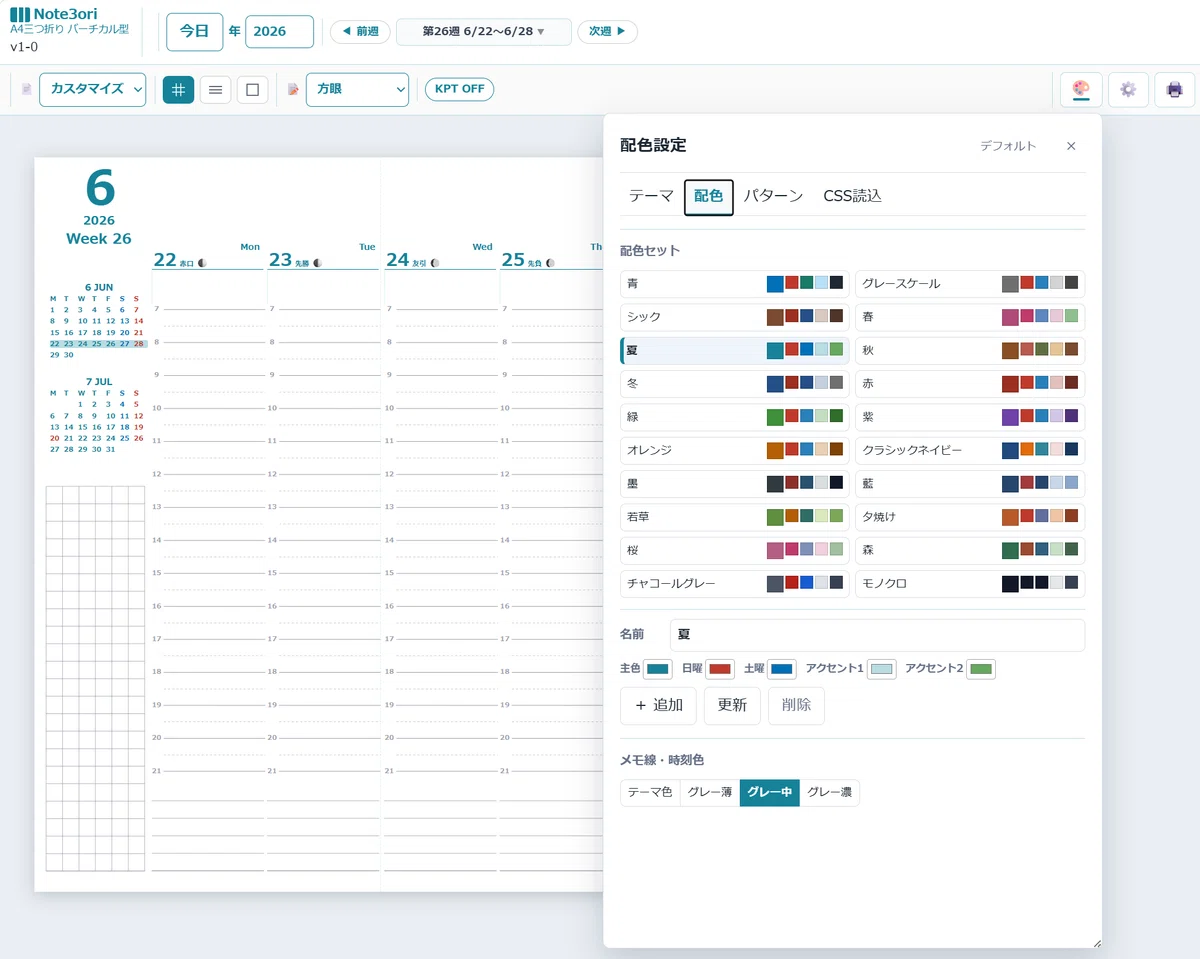Viewport: 1200px width, 959px height.
Task: Select the 春 color set
Action: tap(970, 317)
